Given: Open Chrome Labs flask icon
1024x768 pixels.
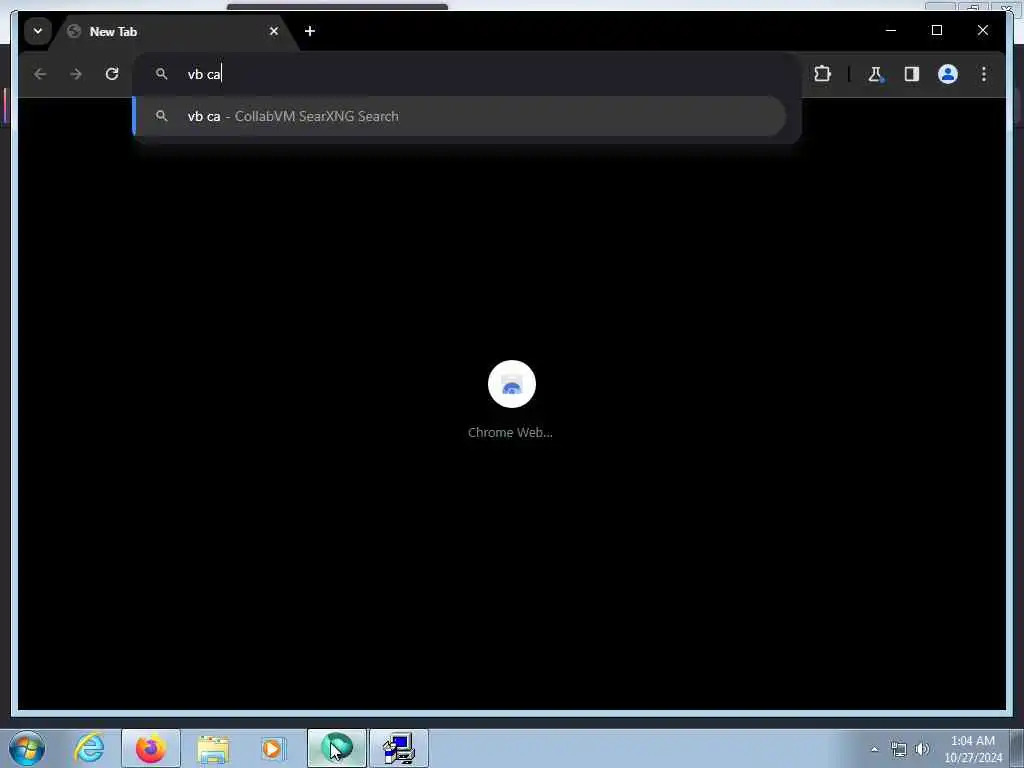Looking at the screenshot, I should 875,74.
